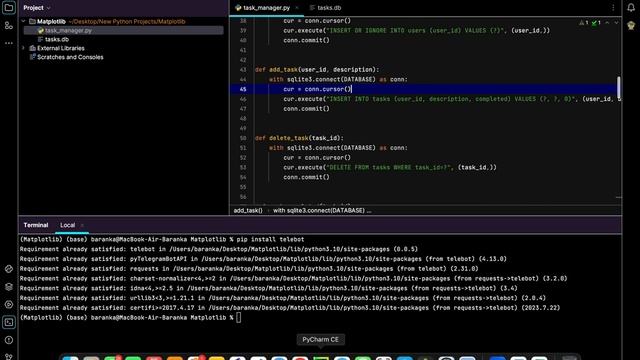Open the Git tool window icon at the bottom
The width and height of the screenshot is (640, 360).
[9, 356]
